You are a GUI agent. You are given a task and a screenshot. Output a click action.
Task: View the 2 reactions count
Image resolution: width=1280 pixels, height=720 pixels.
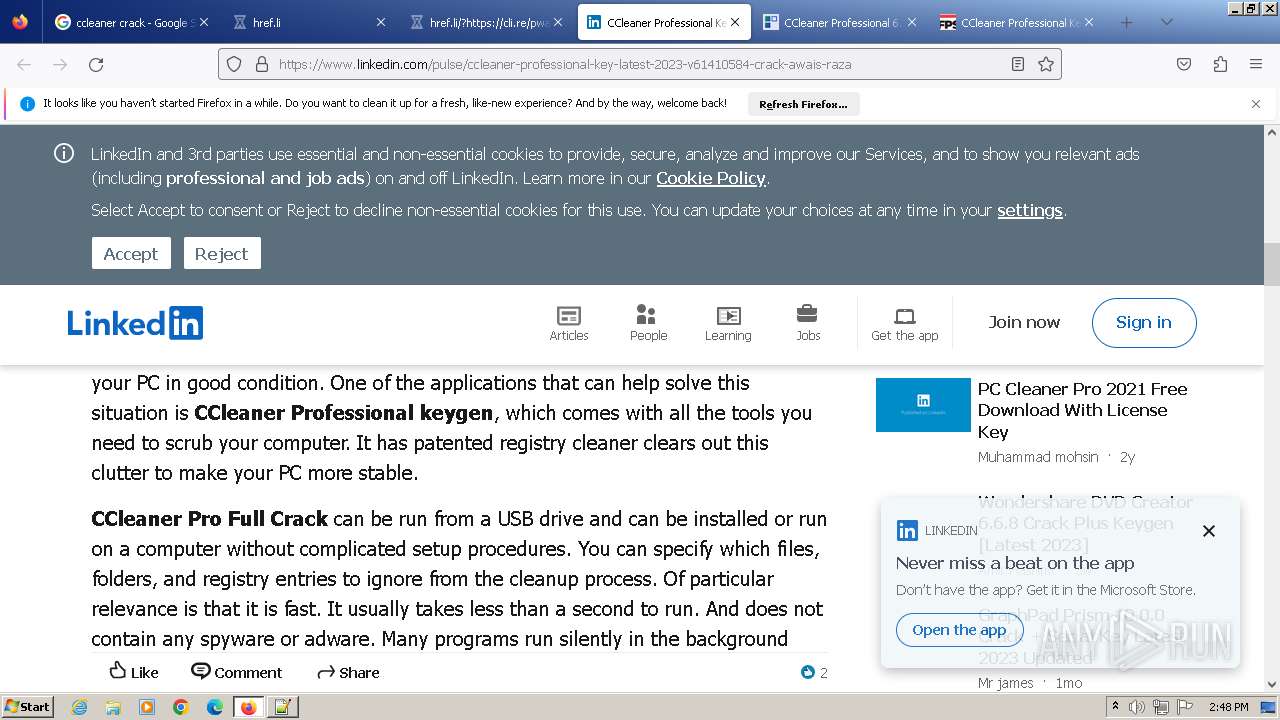click(814, 672)
